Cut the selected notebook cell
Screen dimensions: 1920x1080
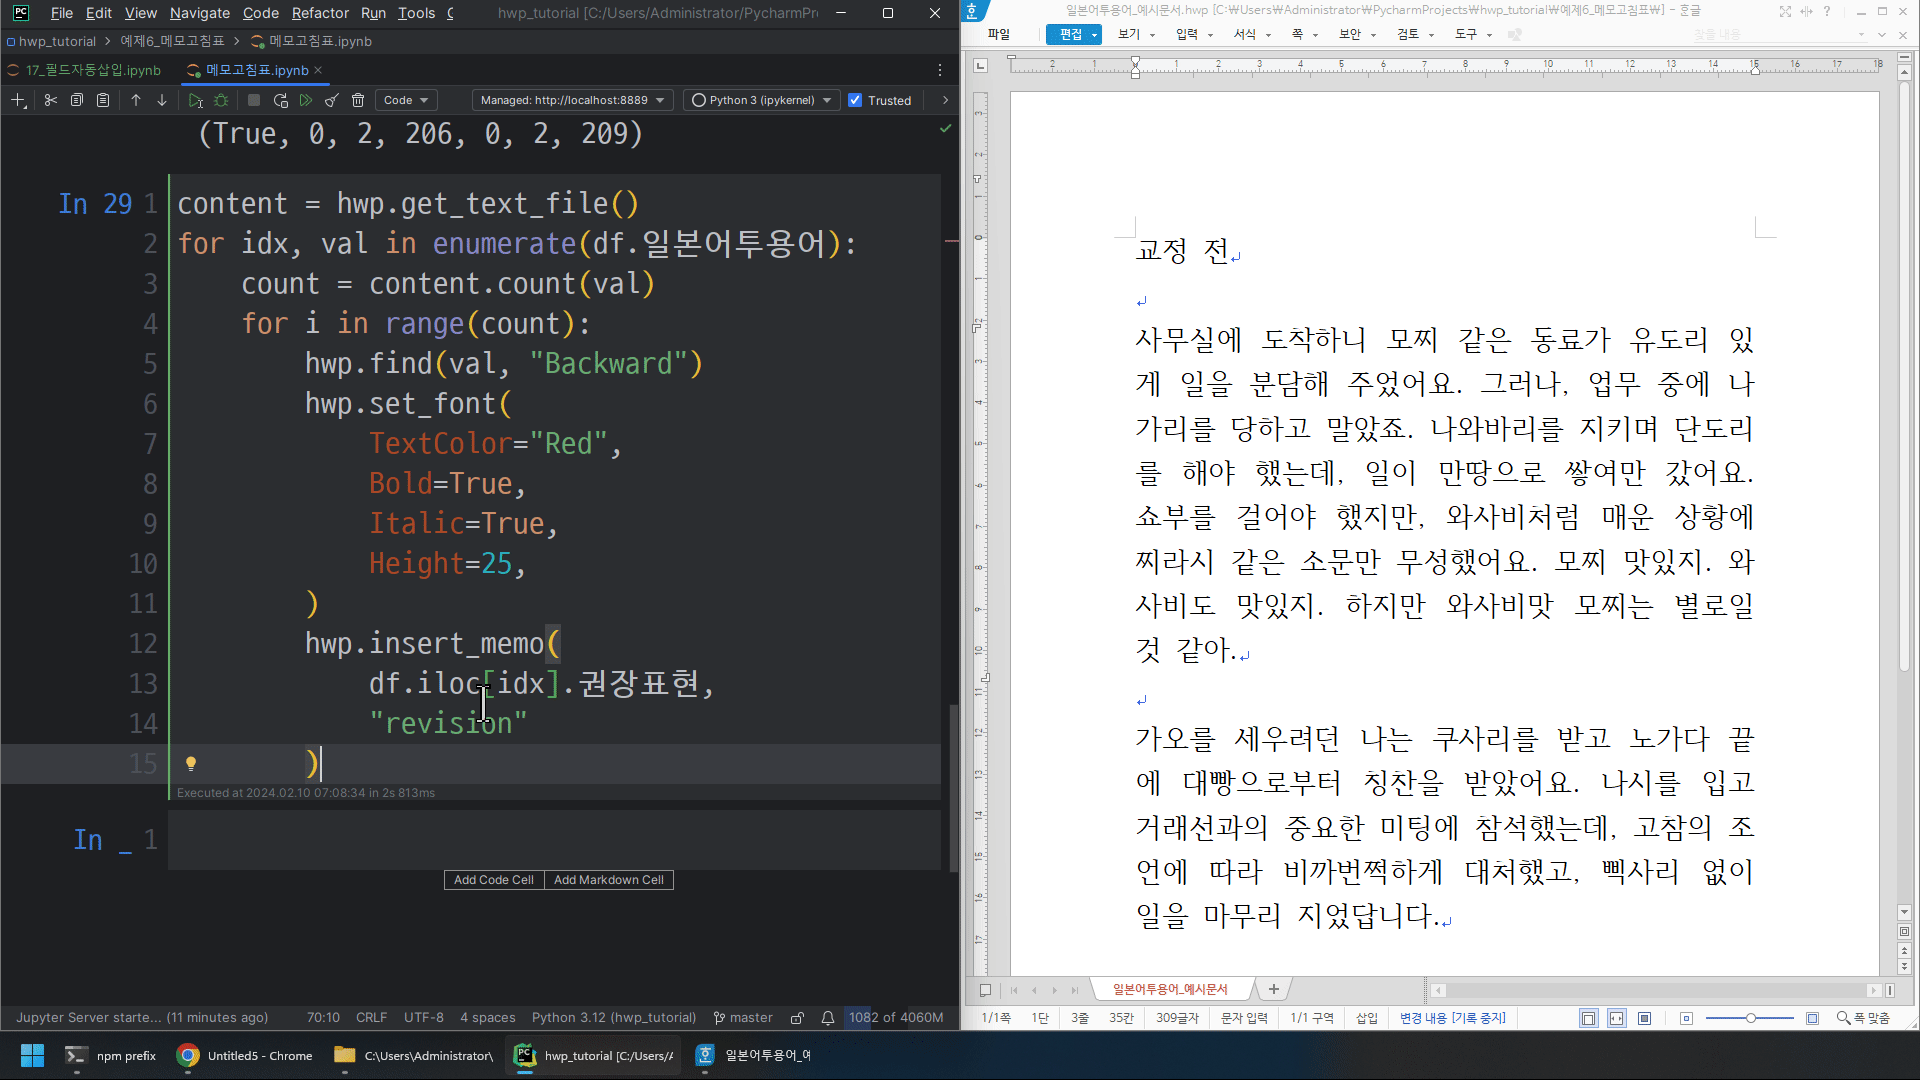coord(50,100)
